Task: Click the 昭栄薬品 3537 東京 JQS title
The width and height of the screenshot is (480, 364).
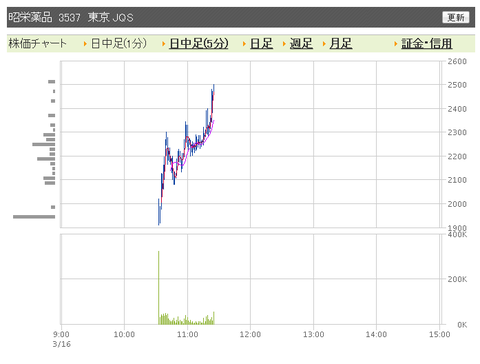Action: point(71,17)
